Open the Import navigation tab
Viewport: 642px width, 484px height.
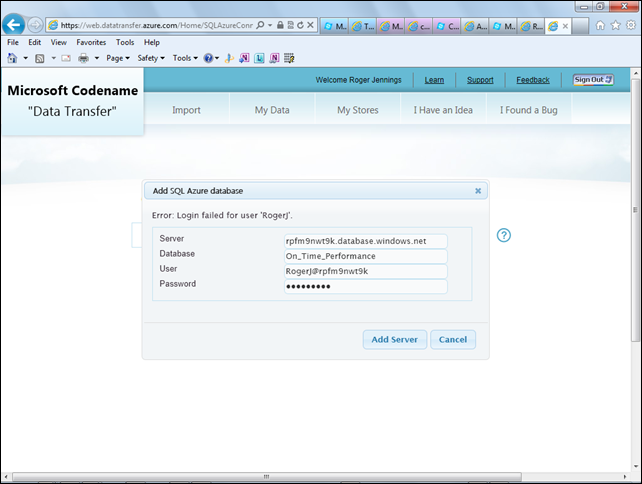tap(186, 110)
